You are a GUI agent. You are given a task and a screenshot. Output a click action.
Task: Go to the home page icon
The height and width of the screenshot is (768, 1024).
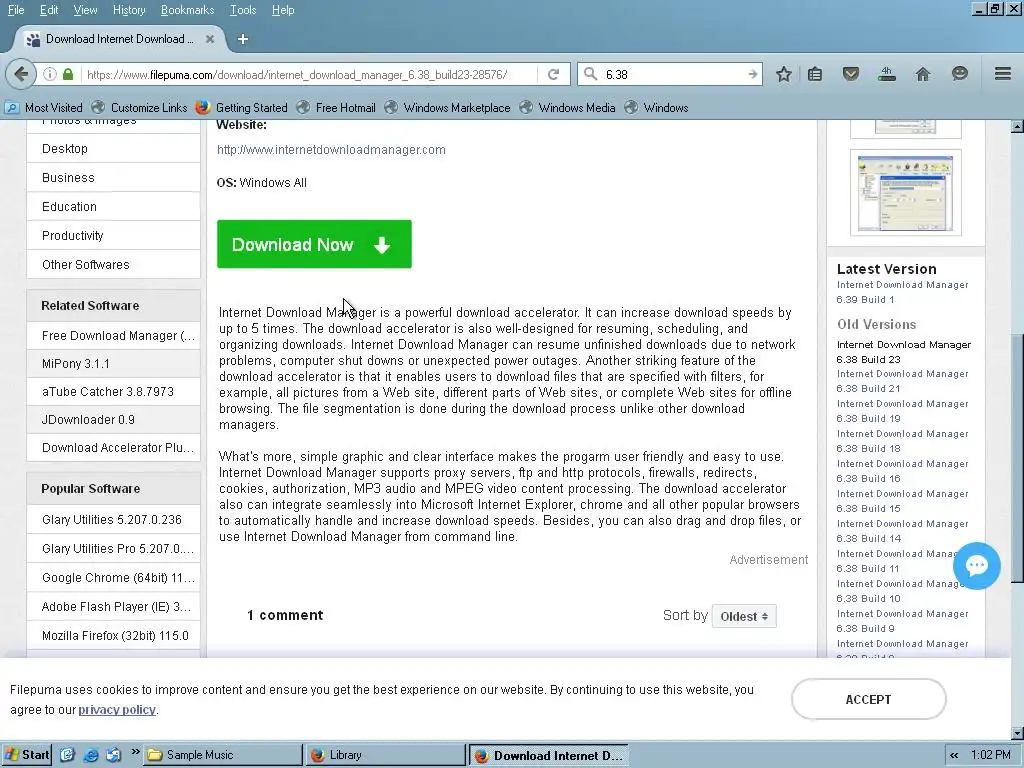[x=923, y=74]
